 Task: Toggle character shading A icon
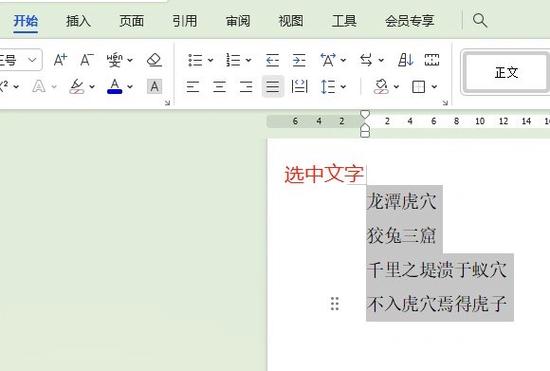[x=154, y=86]
